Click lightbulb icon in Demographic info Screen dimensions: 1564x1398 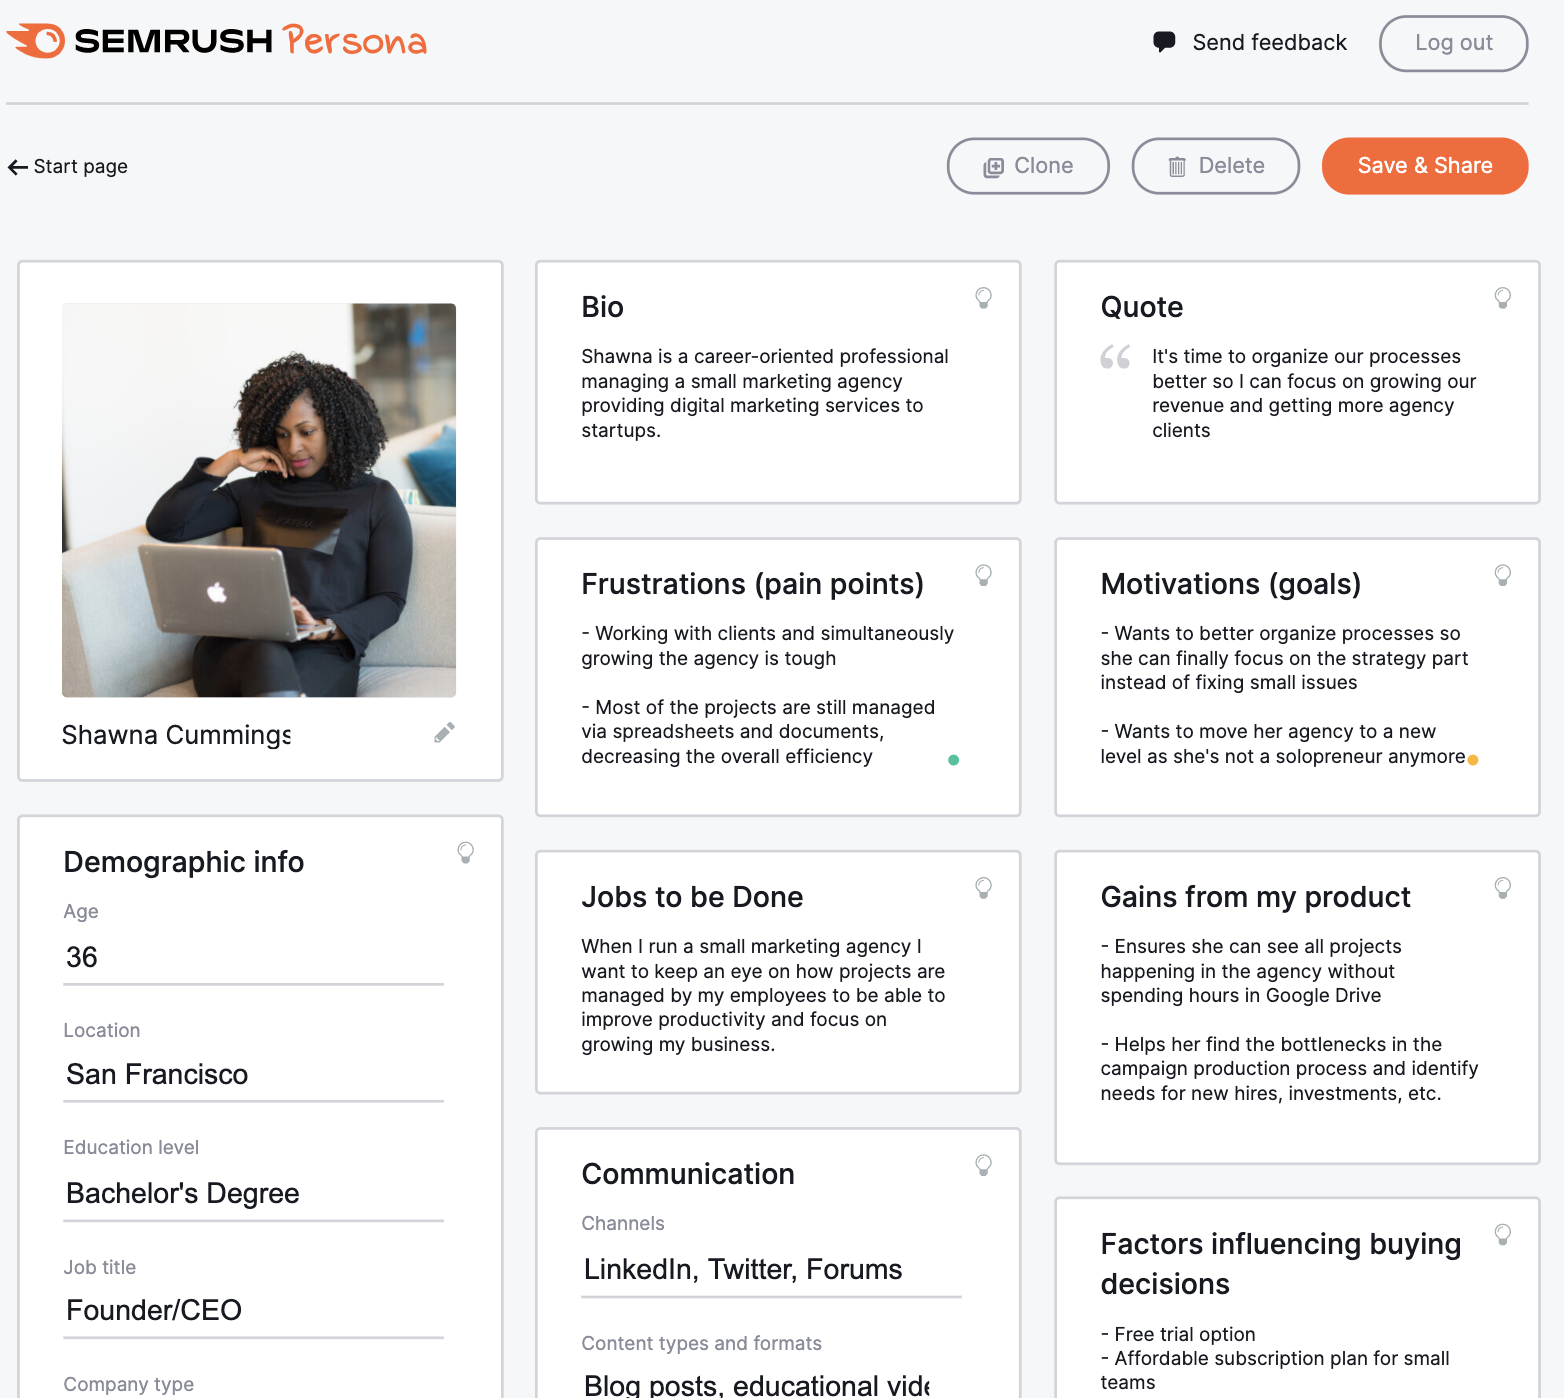(465, 852)
